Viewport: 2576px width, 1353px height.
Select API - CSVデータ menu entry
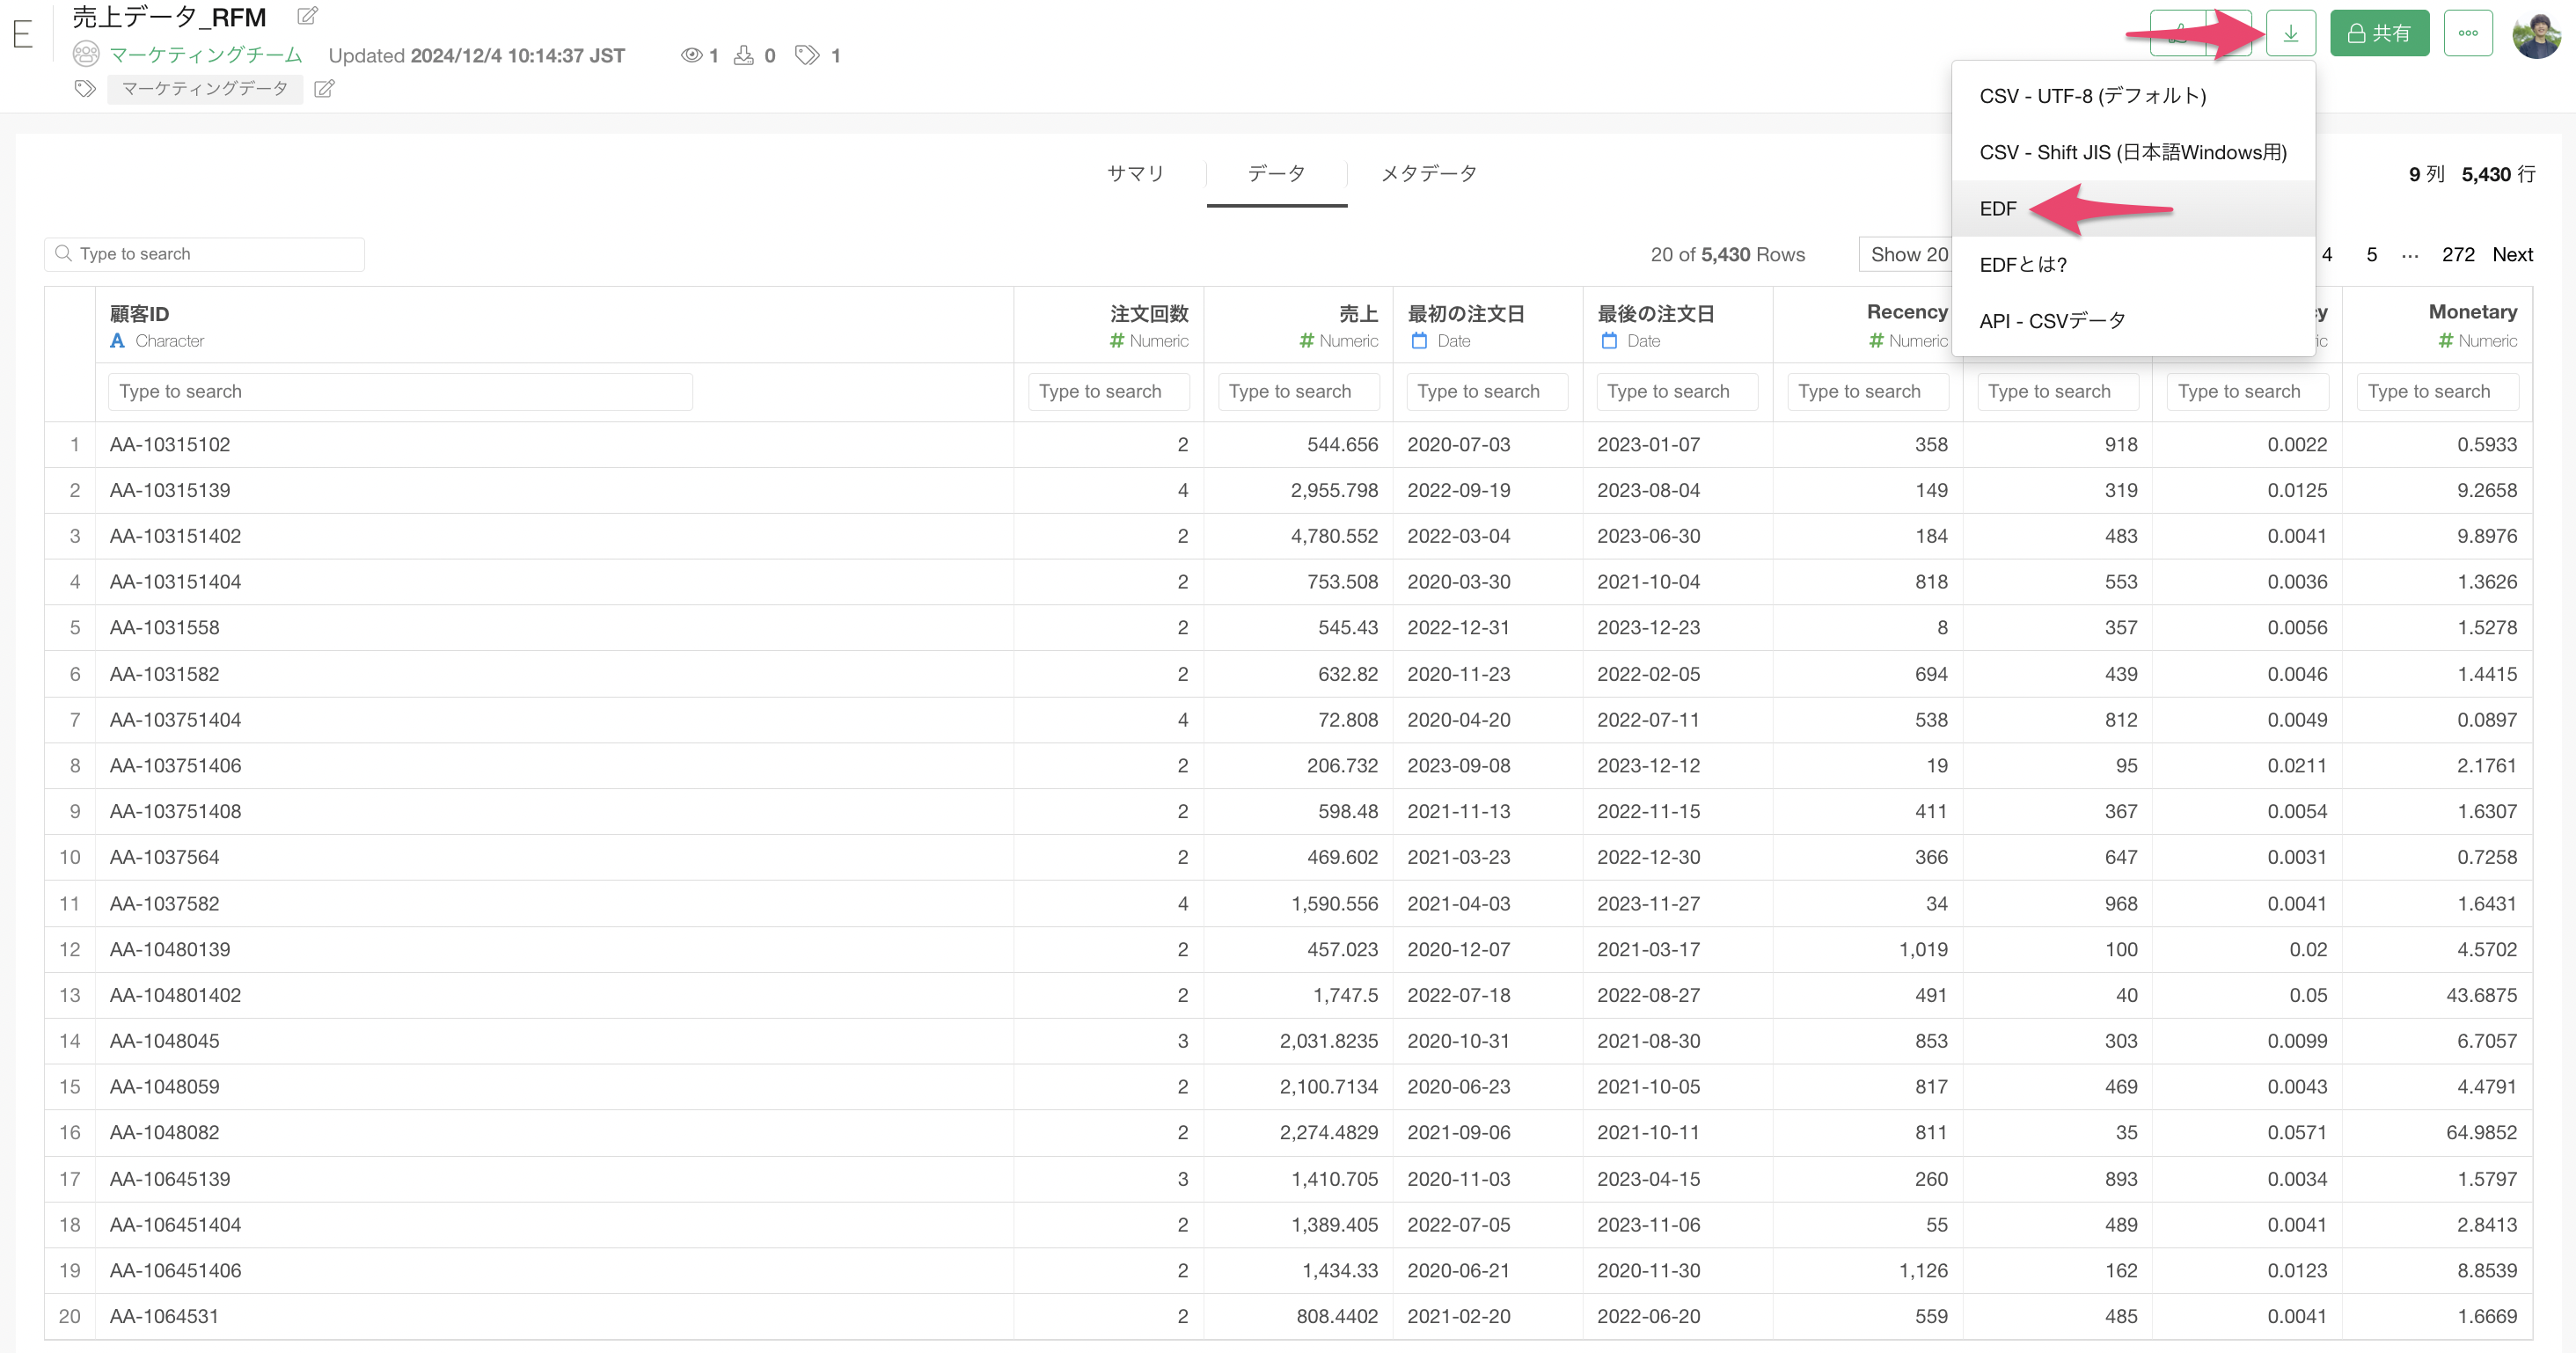2052,320
